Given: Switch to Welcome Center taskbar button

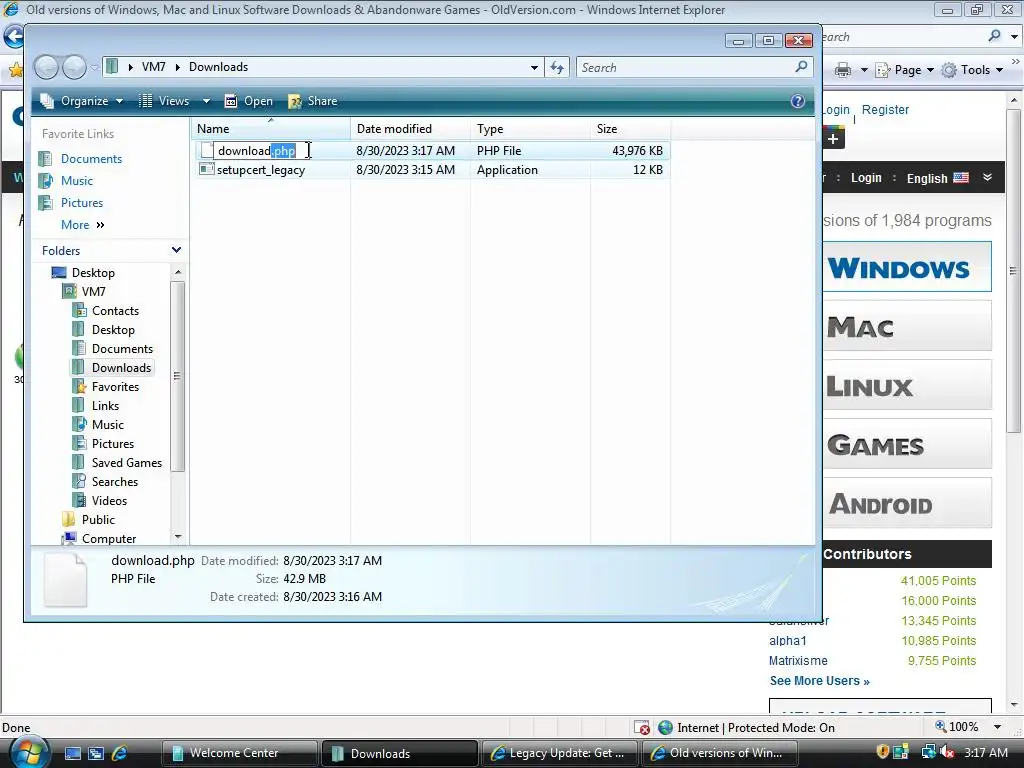Looking at the screenshot, I should click(x=239, y=753).
